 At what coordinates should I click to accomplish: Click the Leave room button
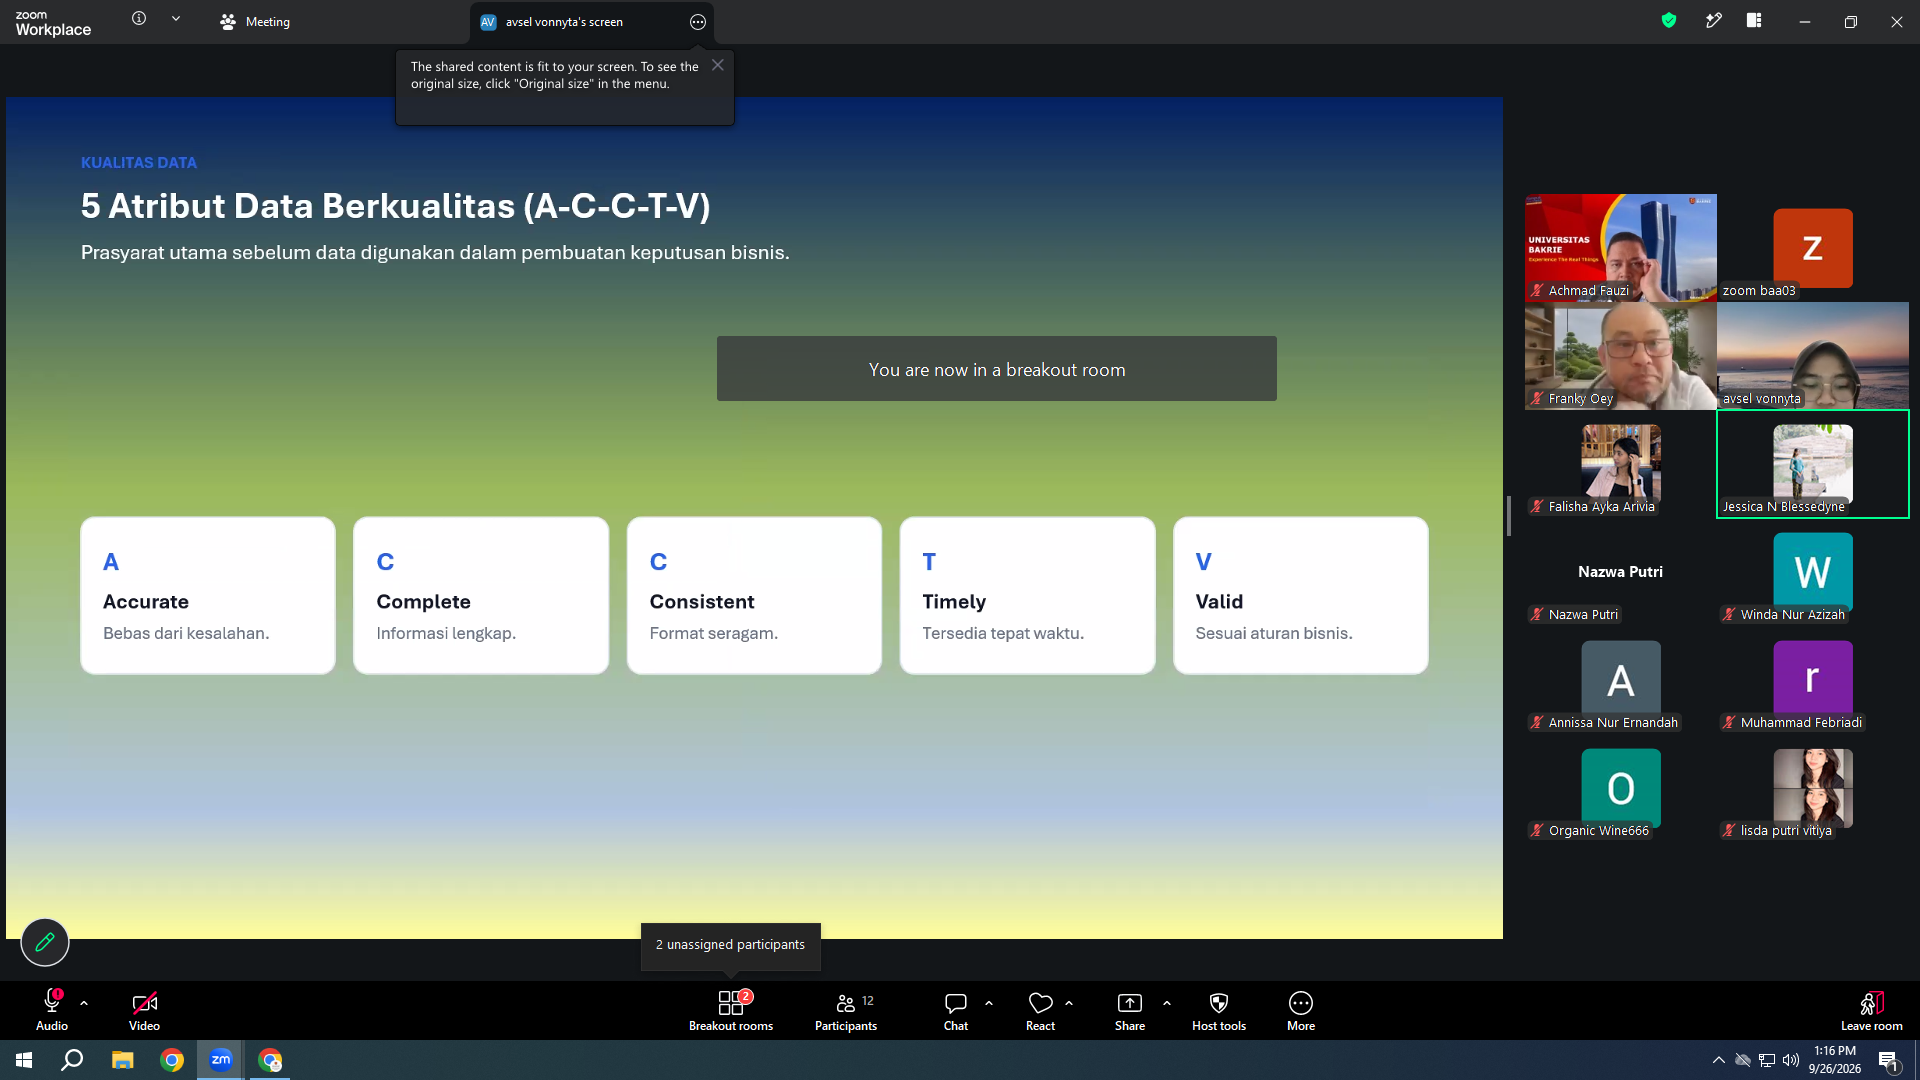coord(1872,1010)
